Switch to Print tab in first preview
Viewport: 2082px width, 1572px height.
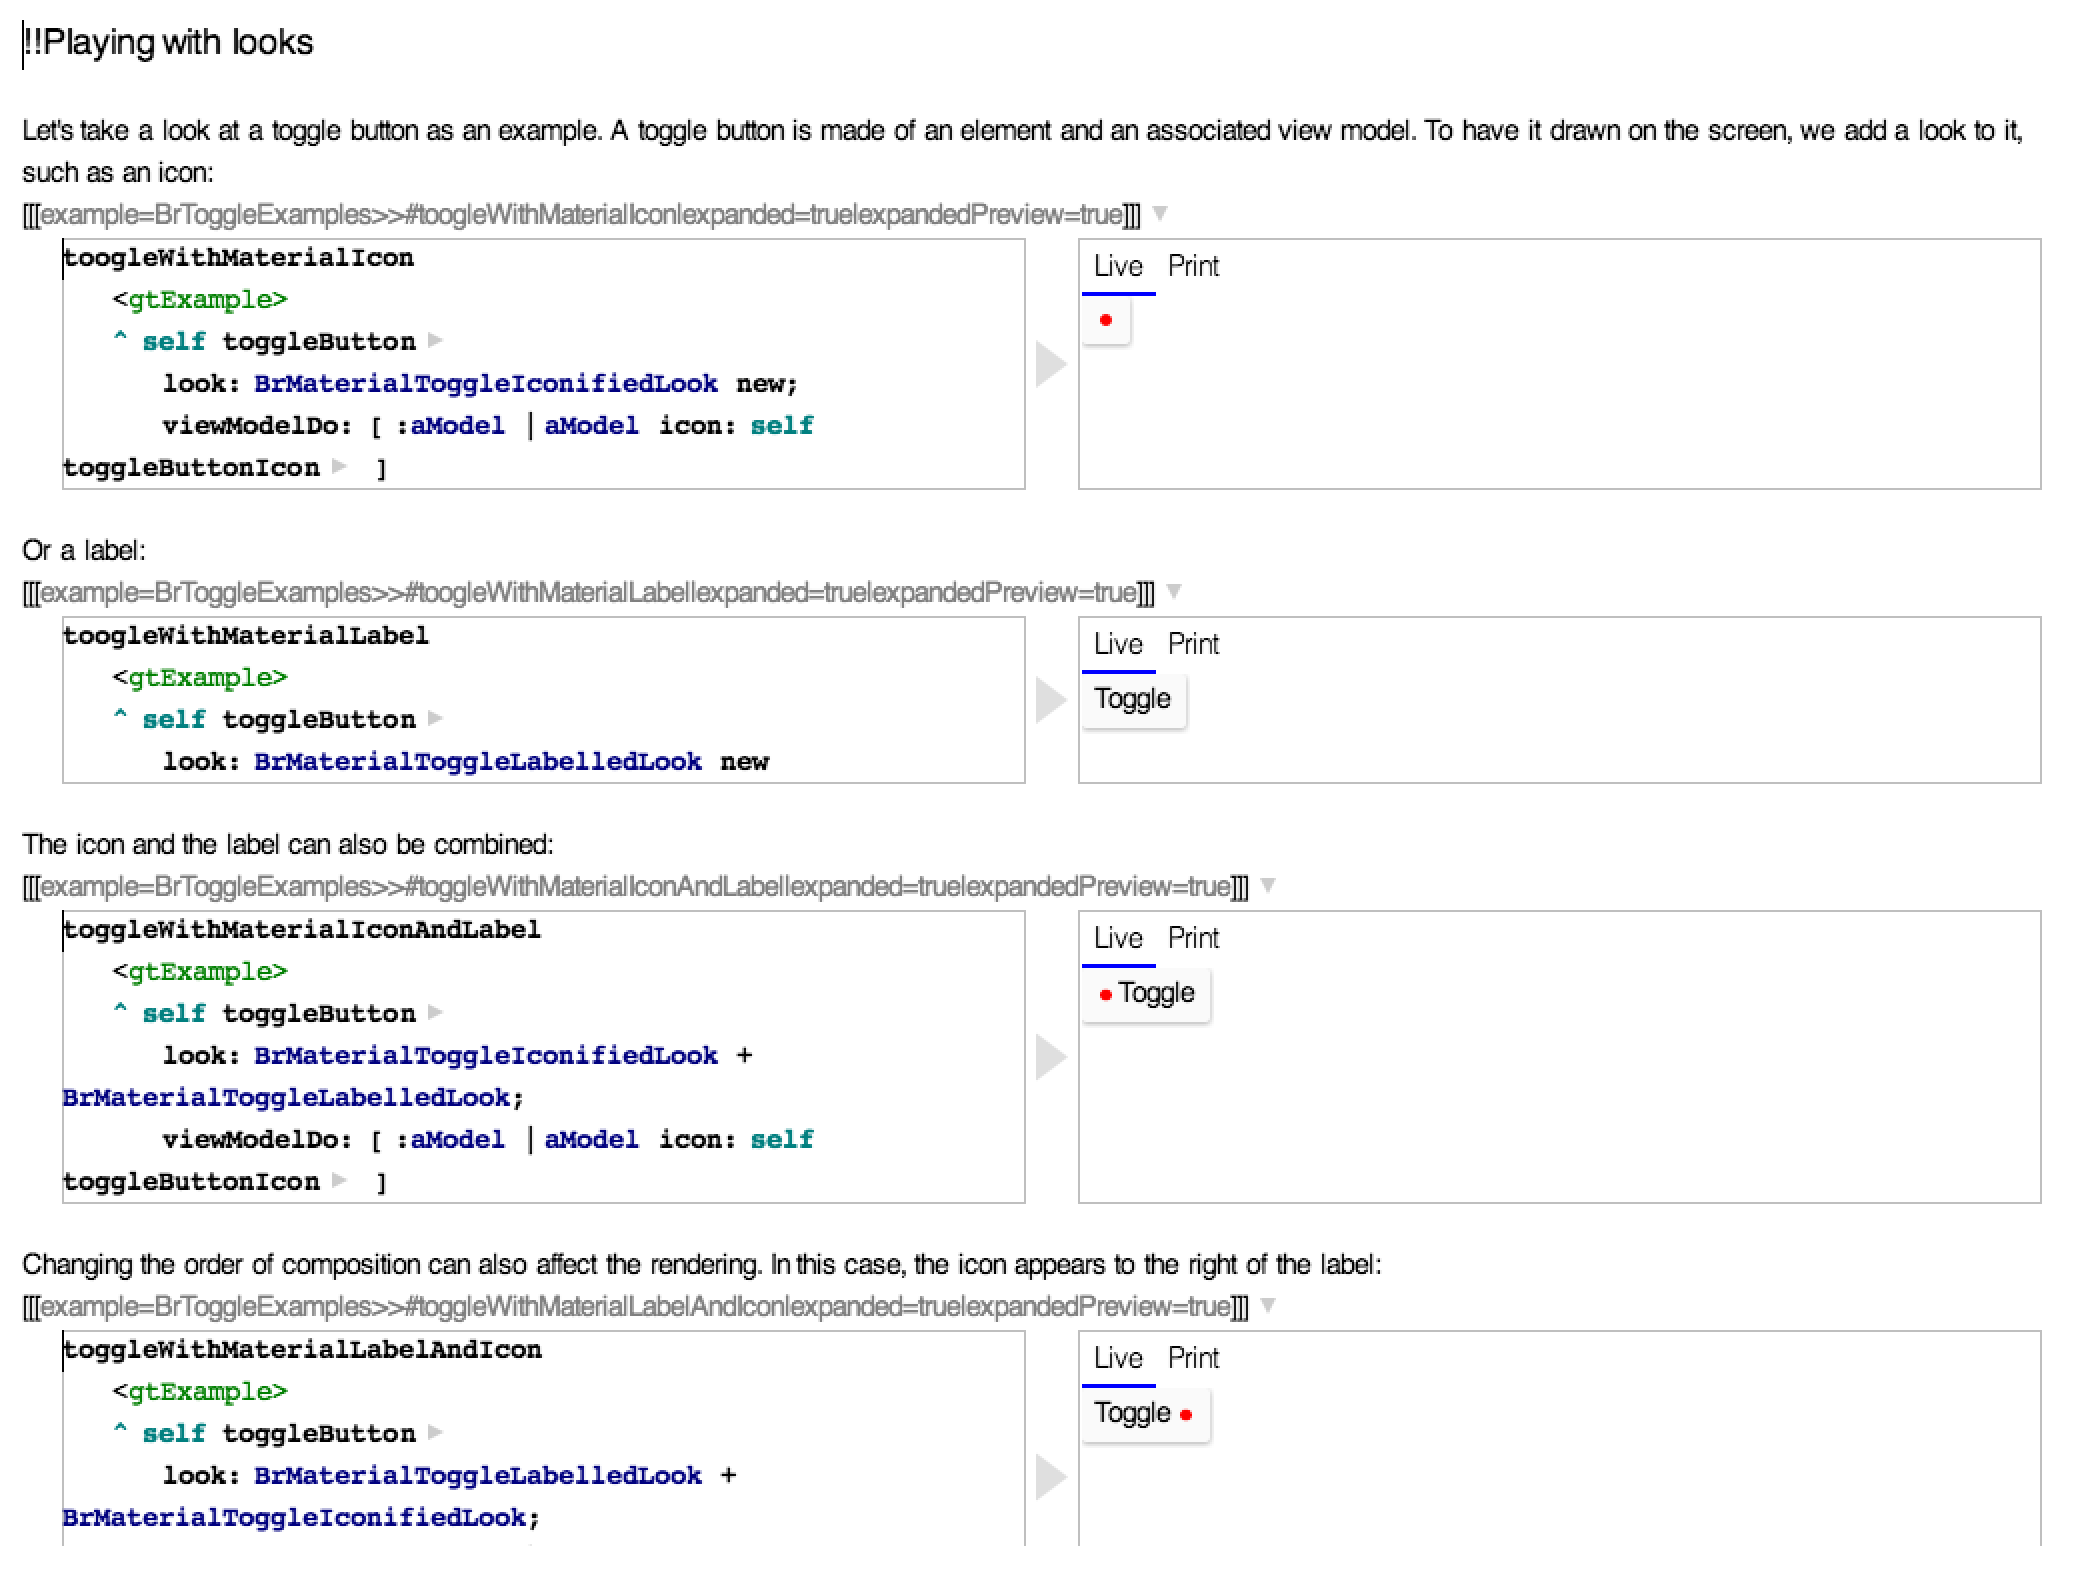pyautogui.click(x=1193, y=267)
